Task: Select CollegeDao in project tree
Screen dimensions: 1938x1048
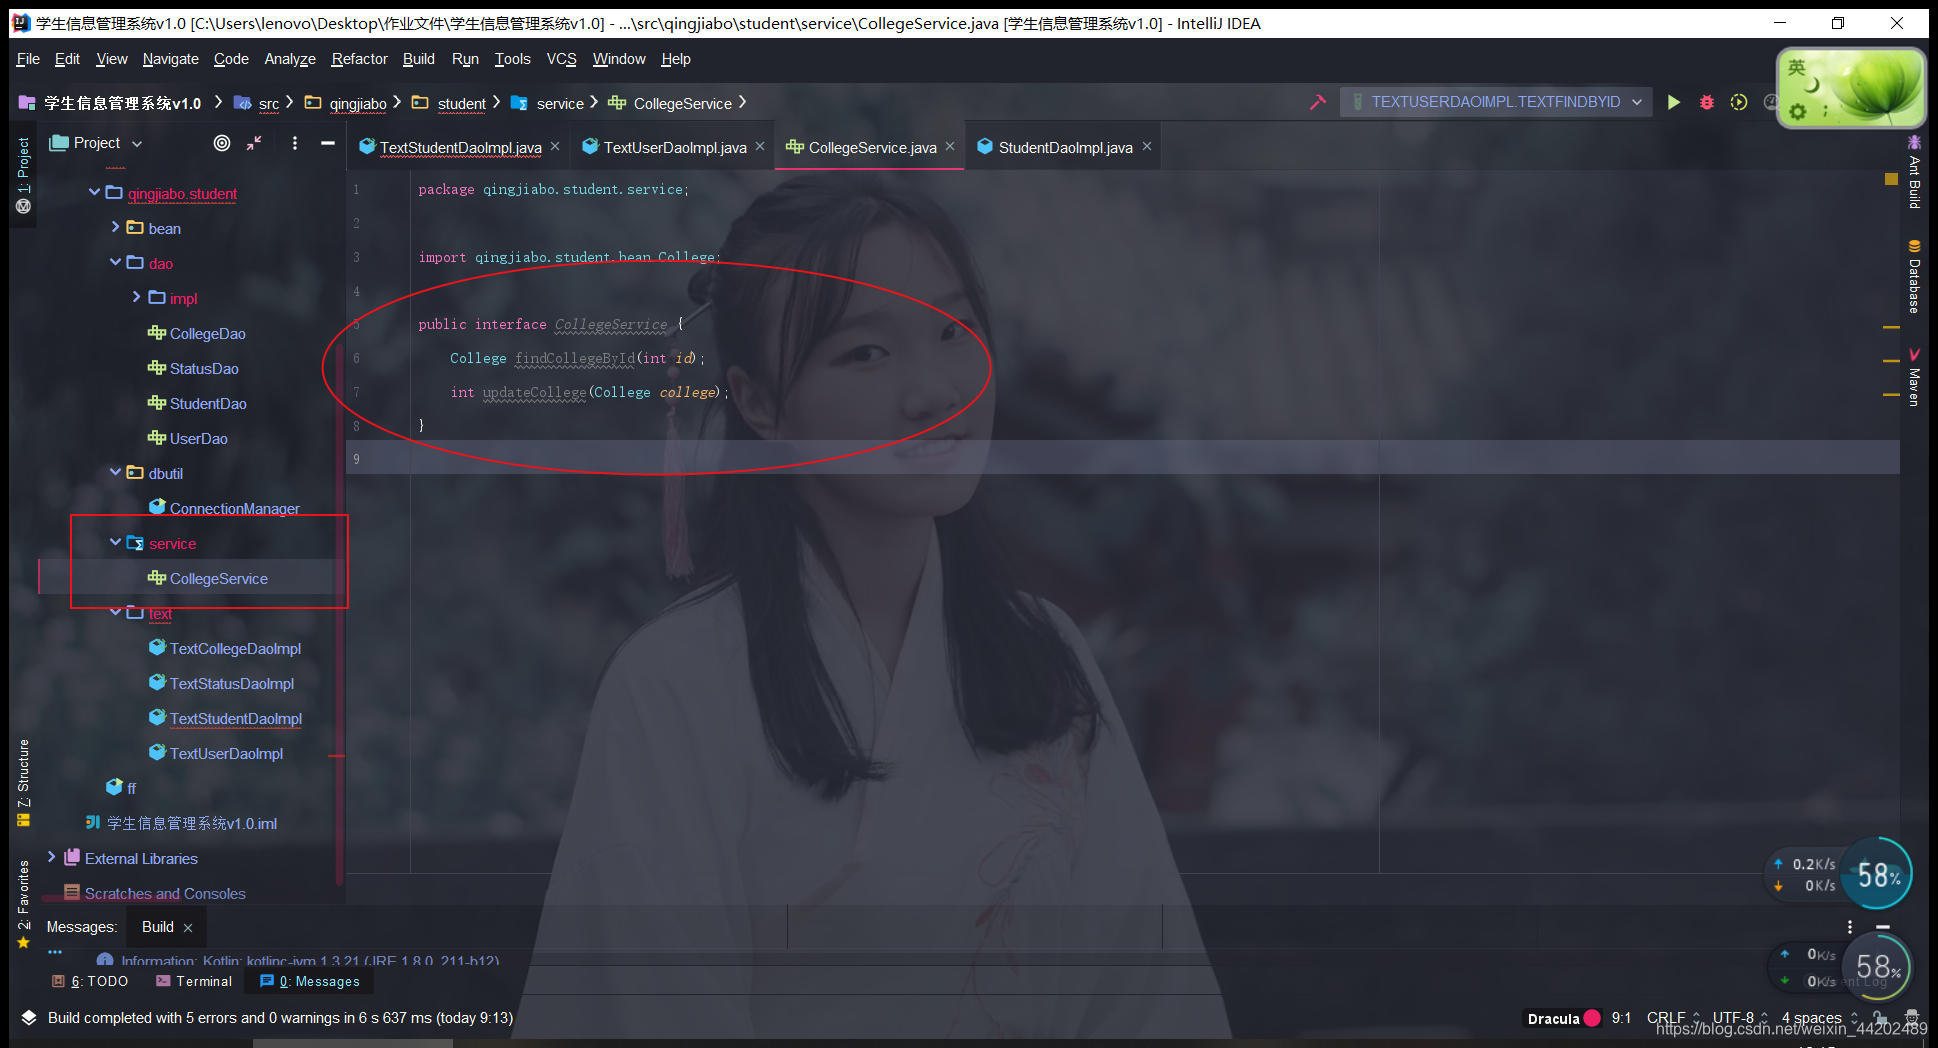Action: point(207,333)
